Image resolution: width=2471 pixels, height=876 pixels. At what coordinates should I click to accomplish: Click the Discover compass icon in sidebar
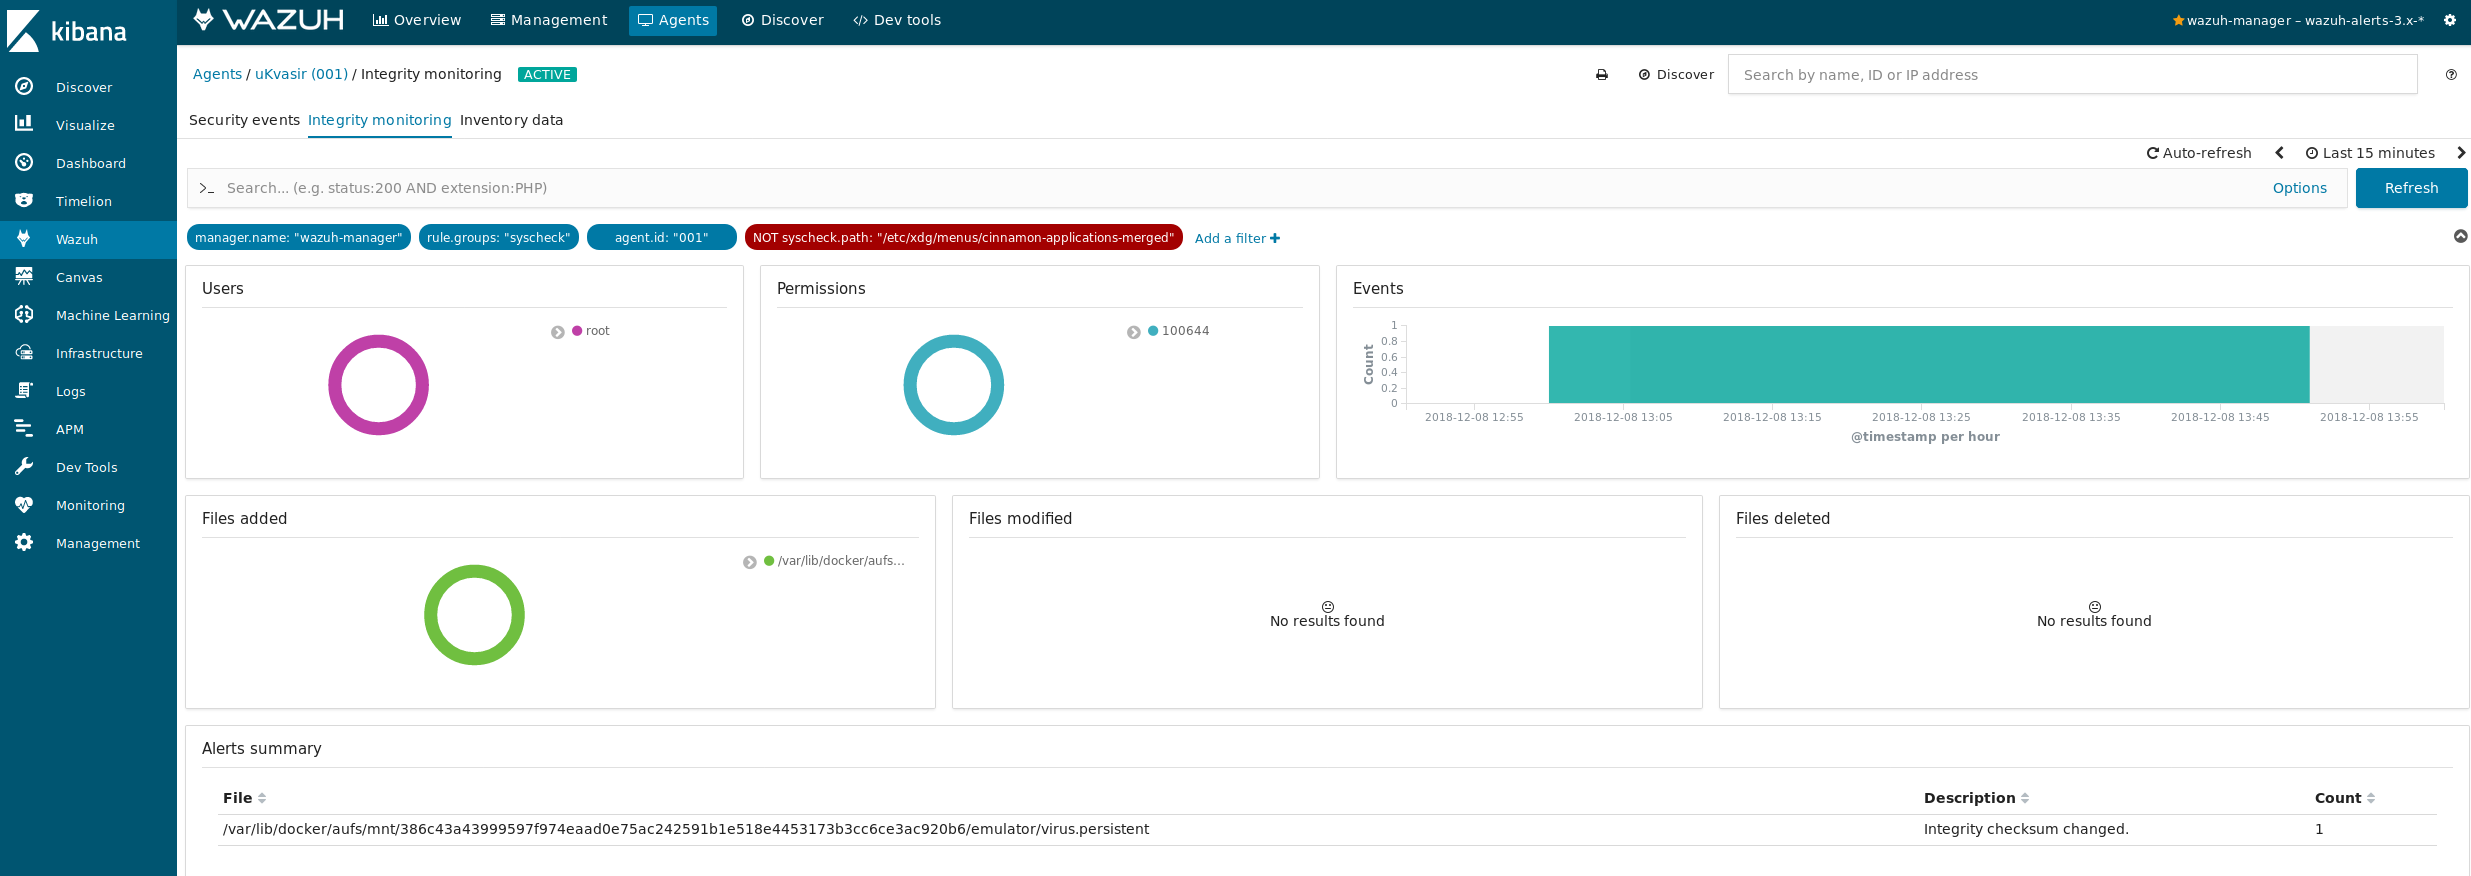click(24, 87)
